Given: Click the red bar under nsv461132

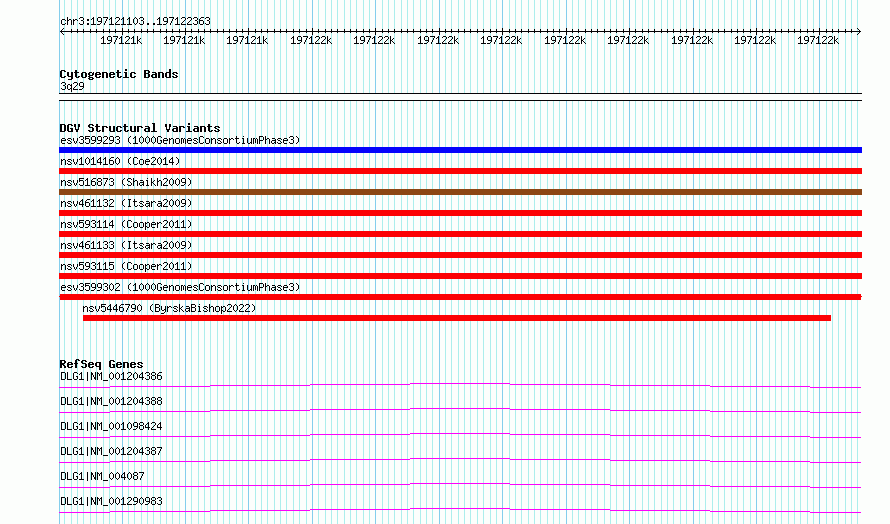Looking at the screenshot, I should click(x=460, y=213).
